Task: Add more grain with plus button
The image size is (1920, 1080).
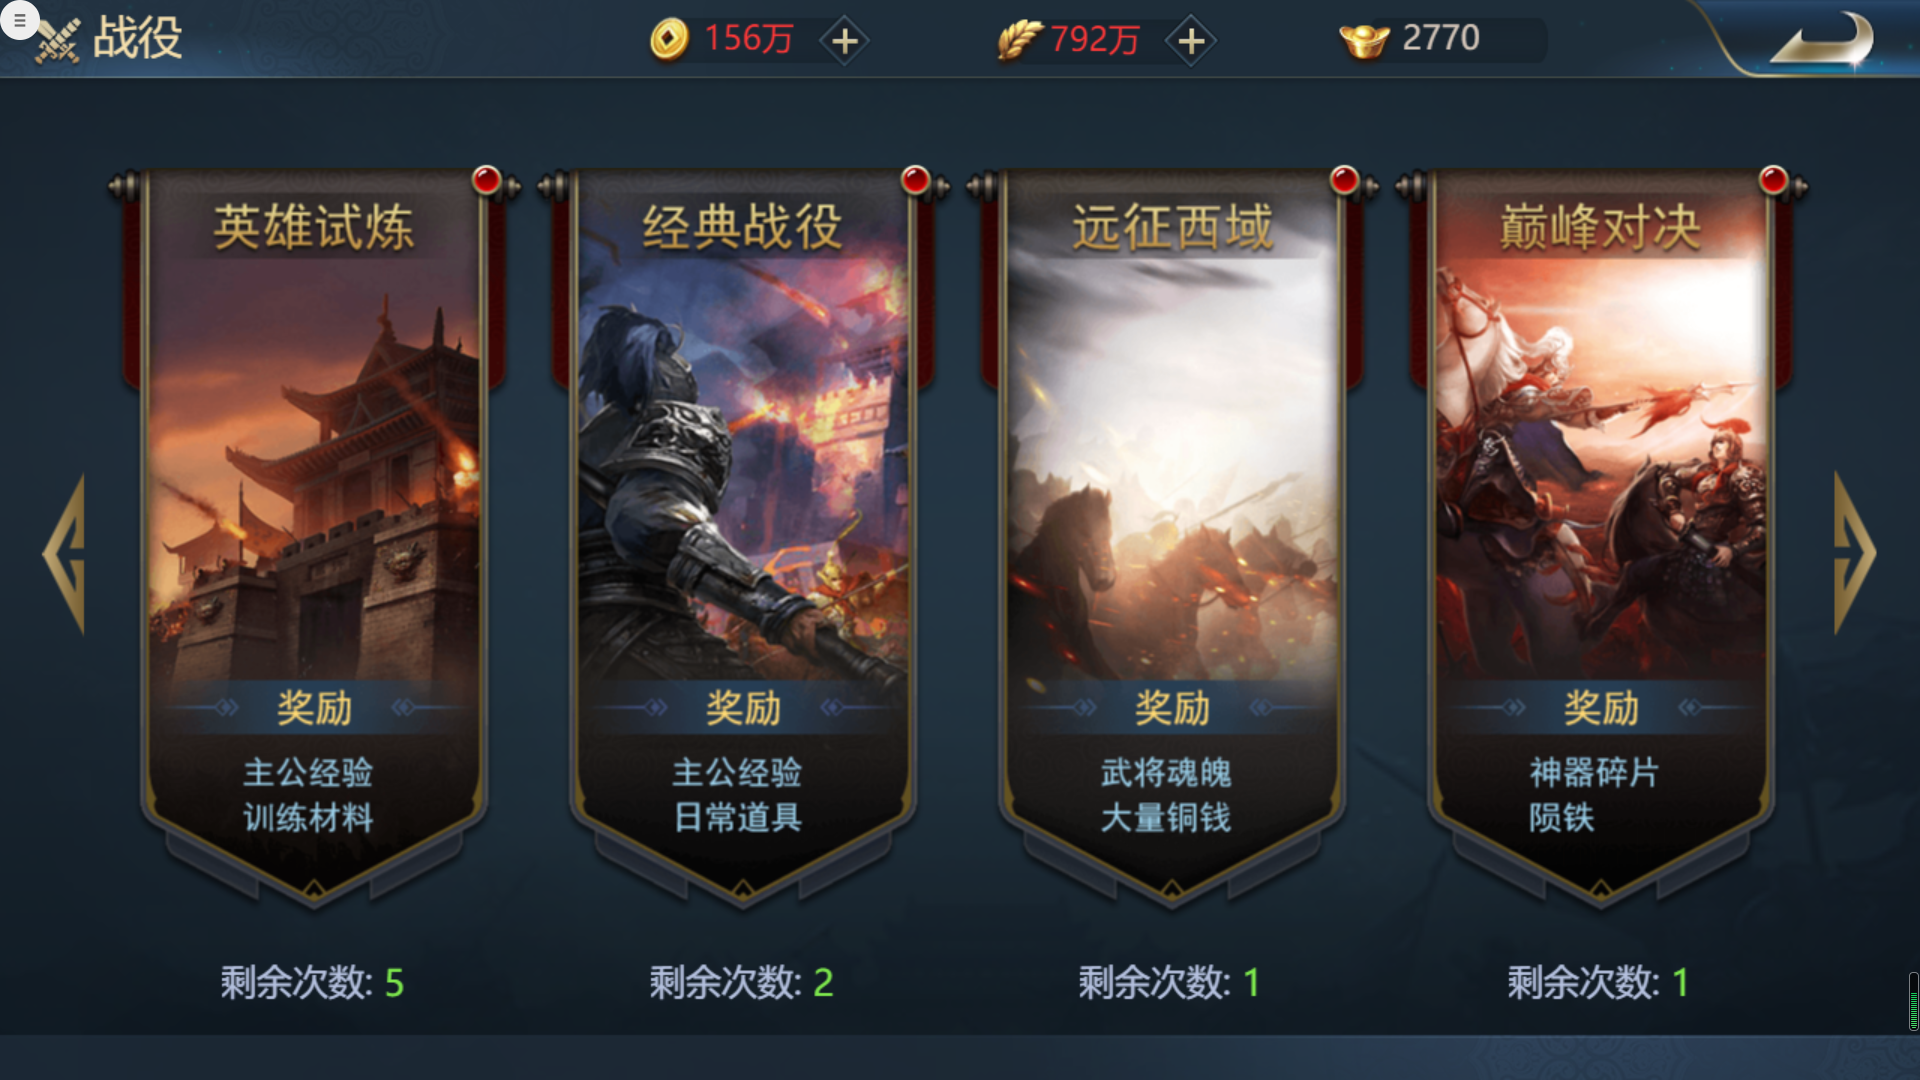Action: click(x=1191, y=41)
